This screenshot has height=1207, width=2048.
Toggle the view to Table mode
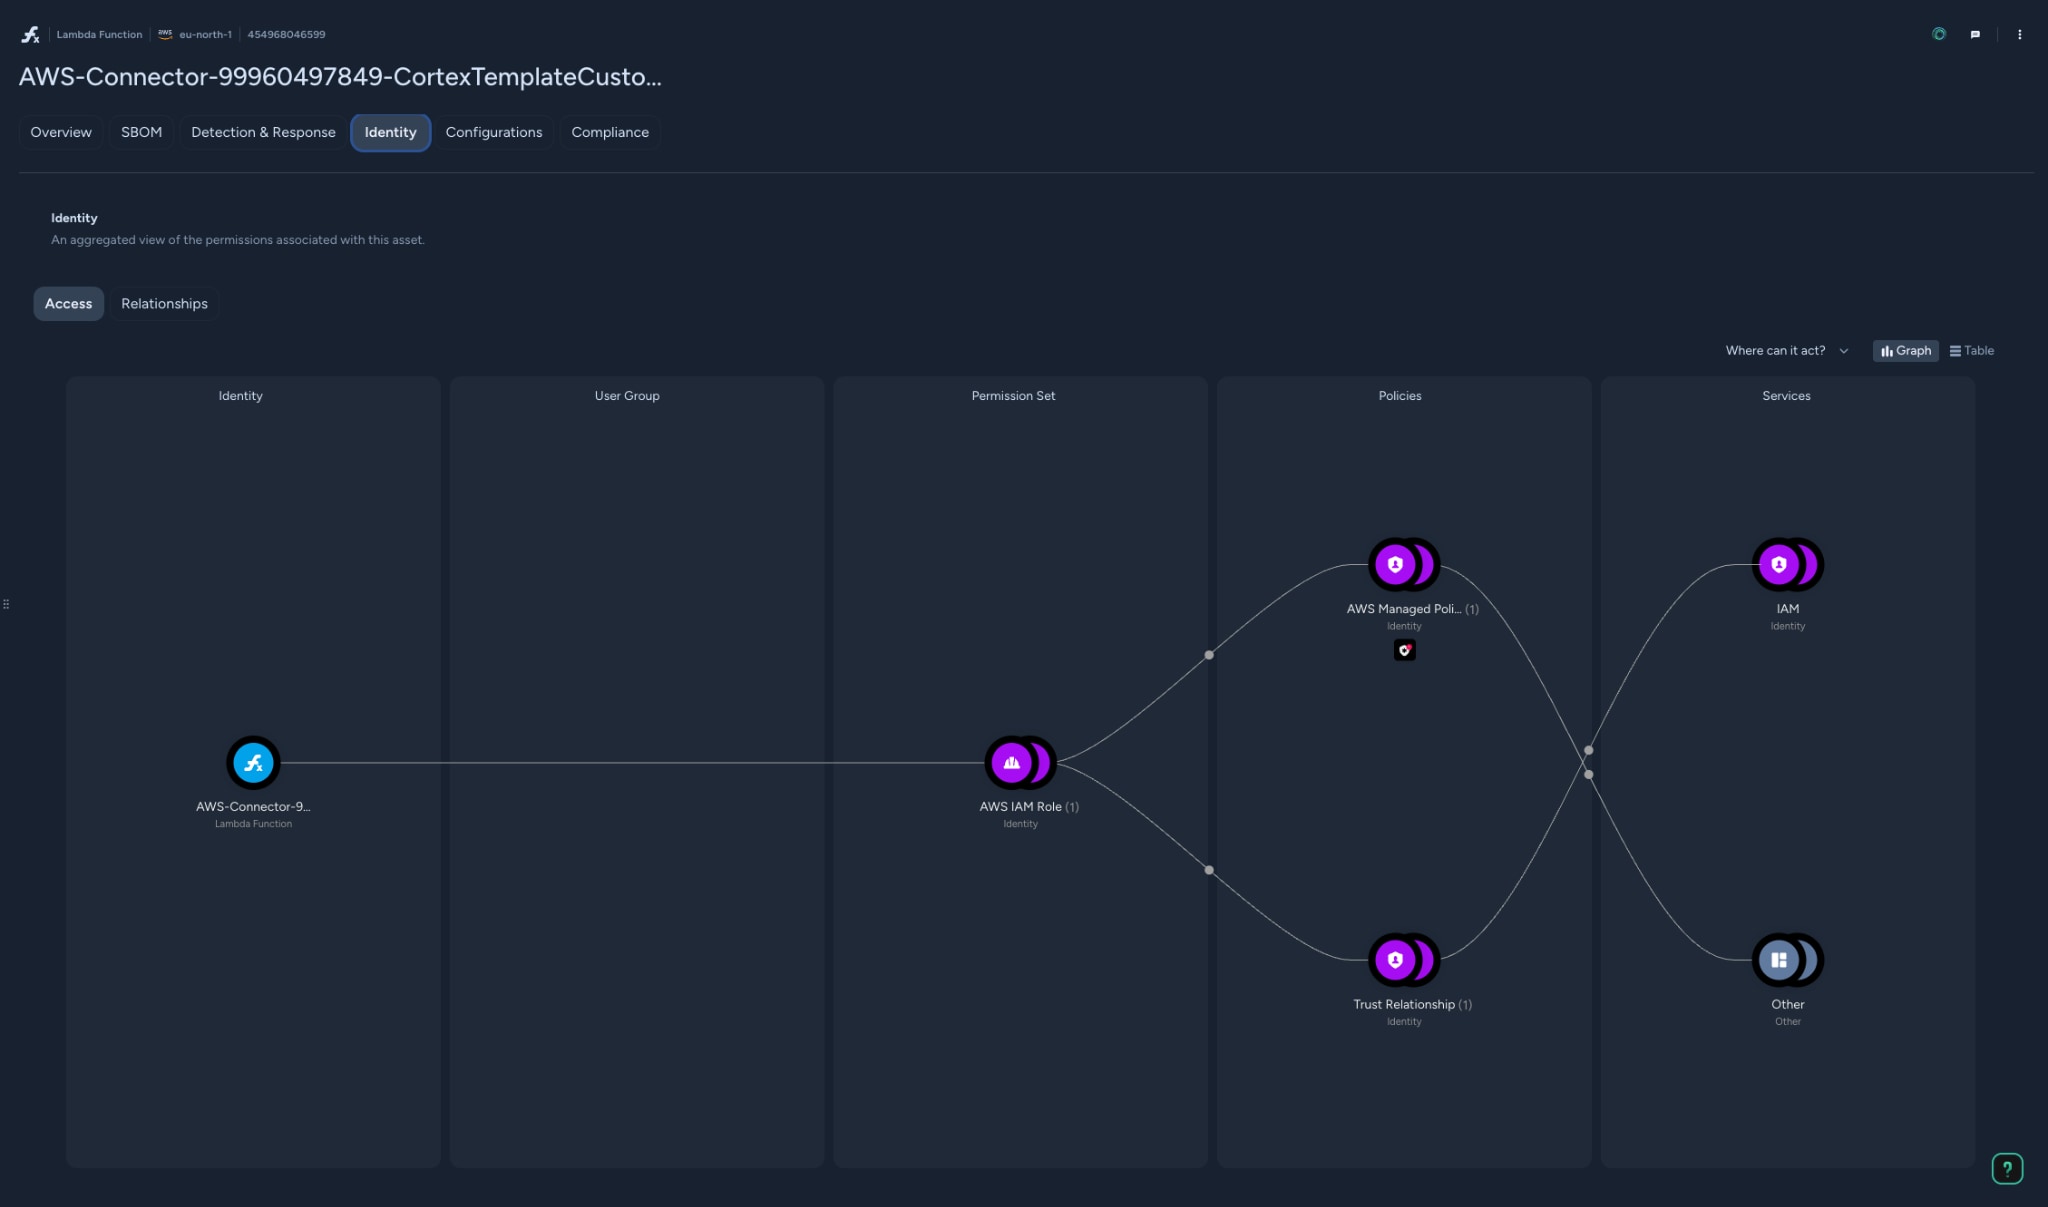click(1971, 350)
